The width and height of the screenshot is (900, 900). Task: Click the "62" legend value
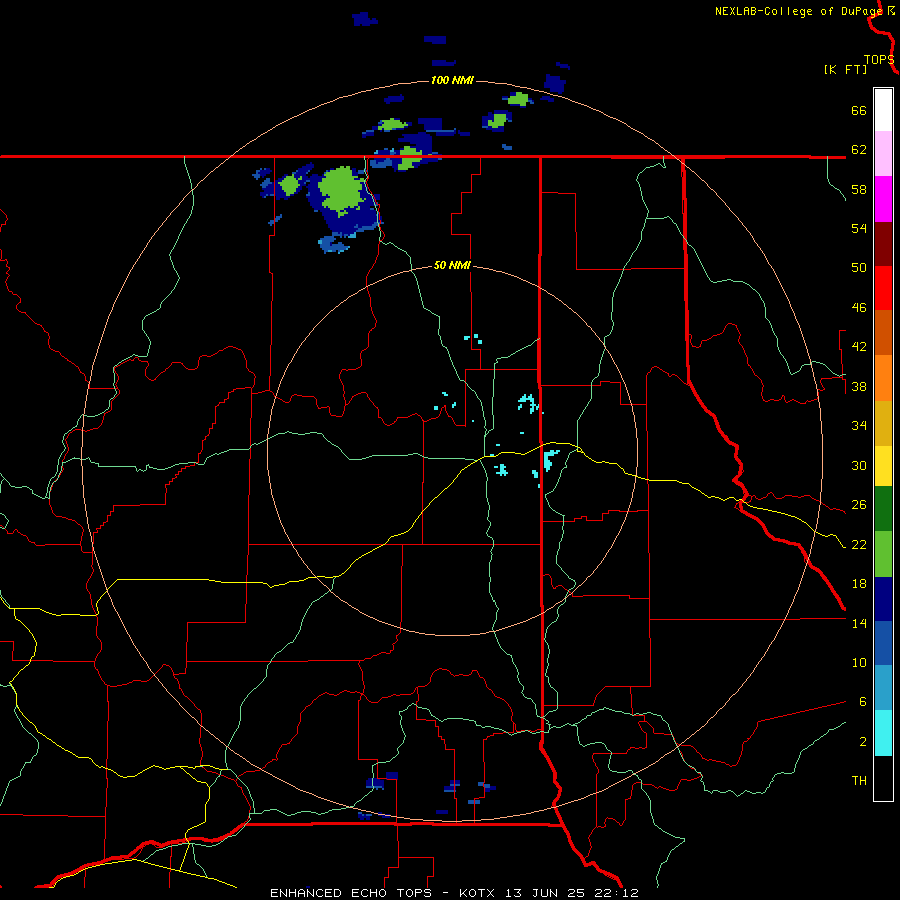tap(859, 150)
